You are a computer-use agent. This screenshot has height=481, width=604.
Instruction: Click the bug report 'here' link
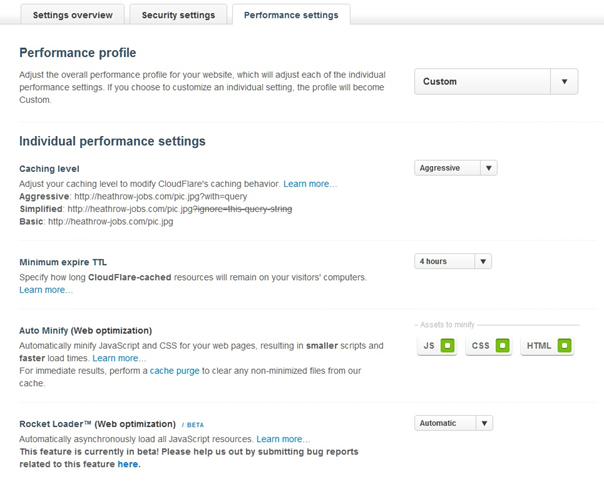point(128,464)
